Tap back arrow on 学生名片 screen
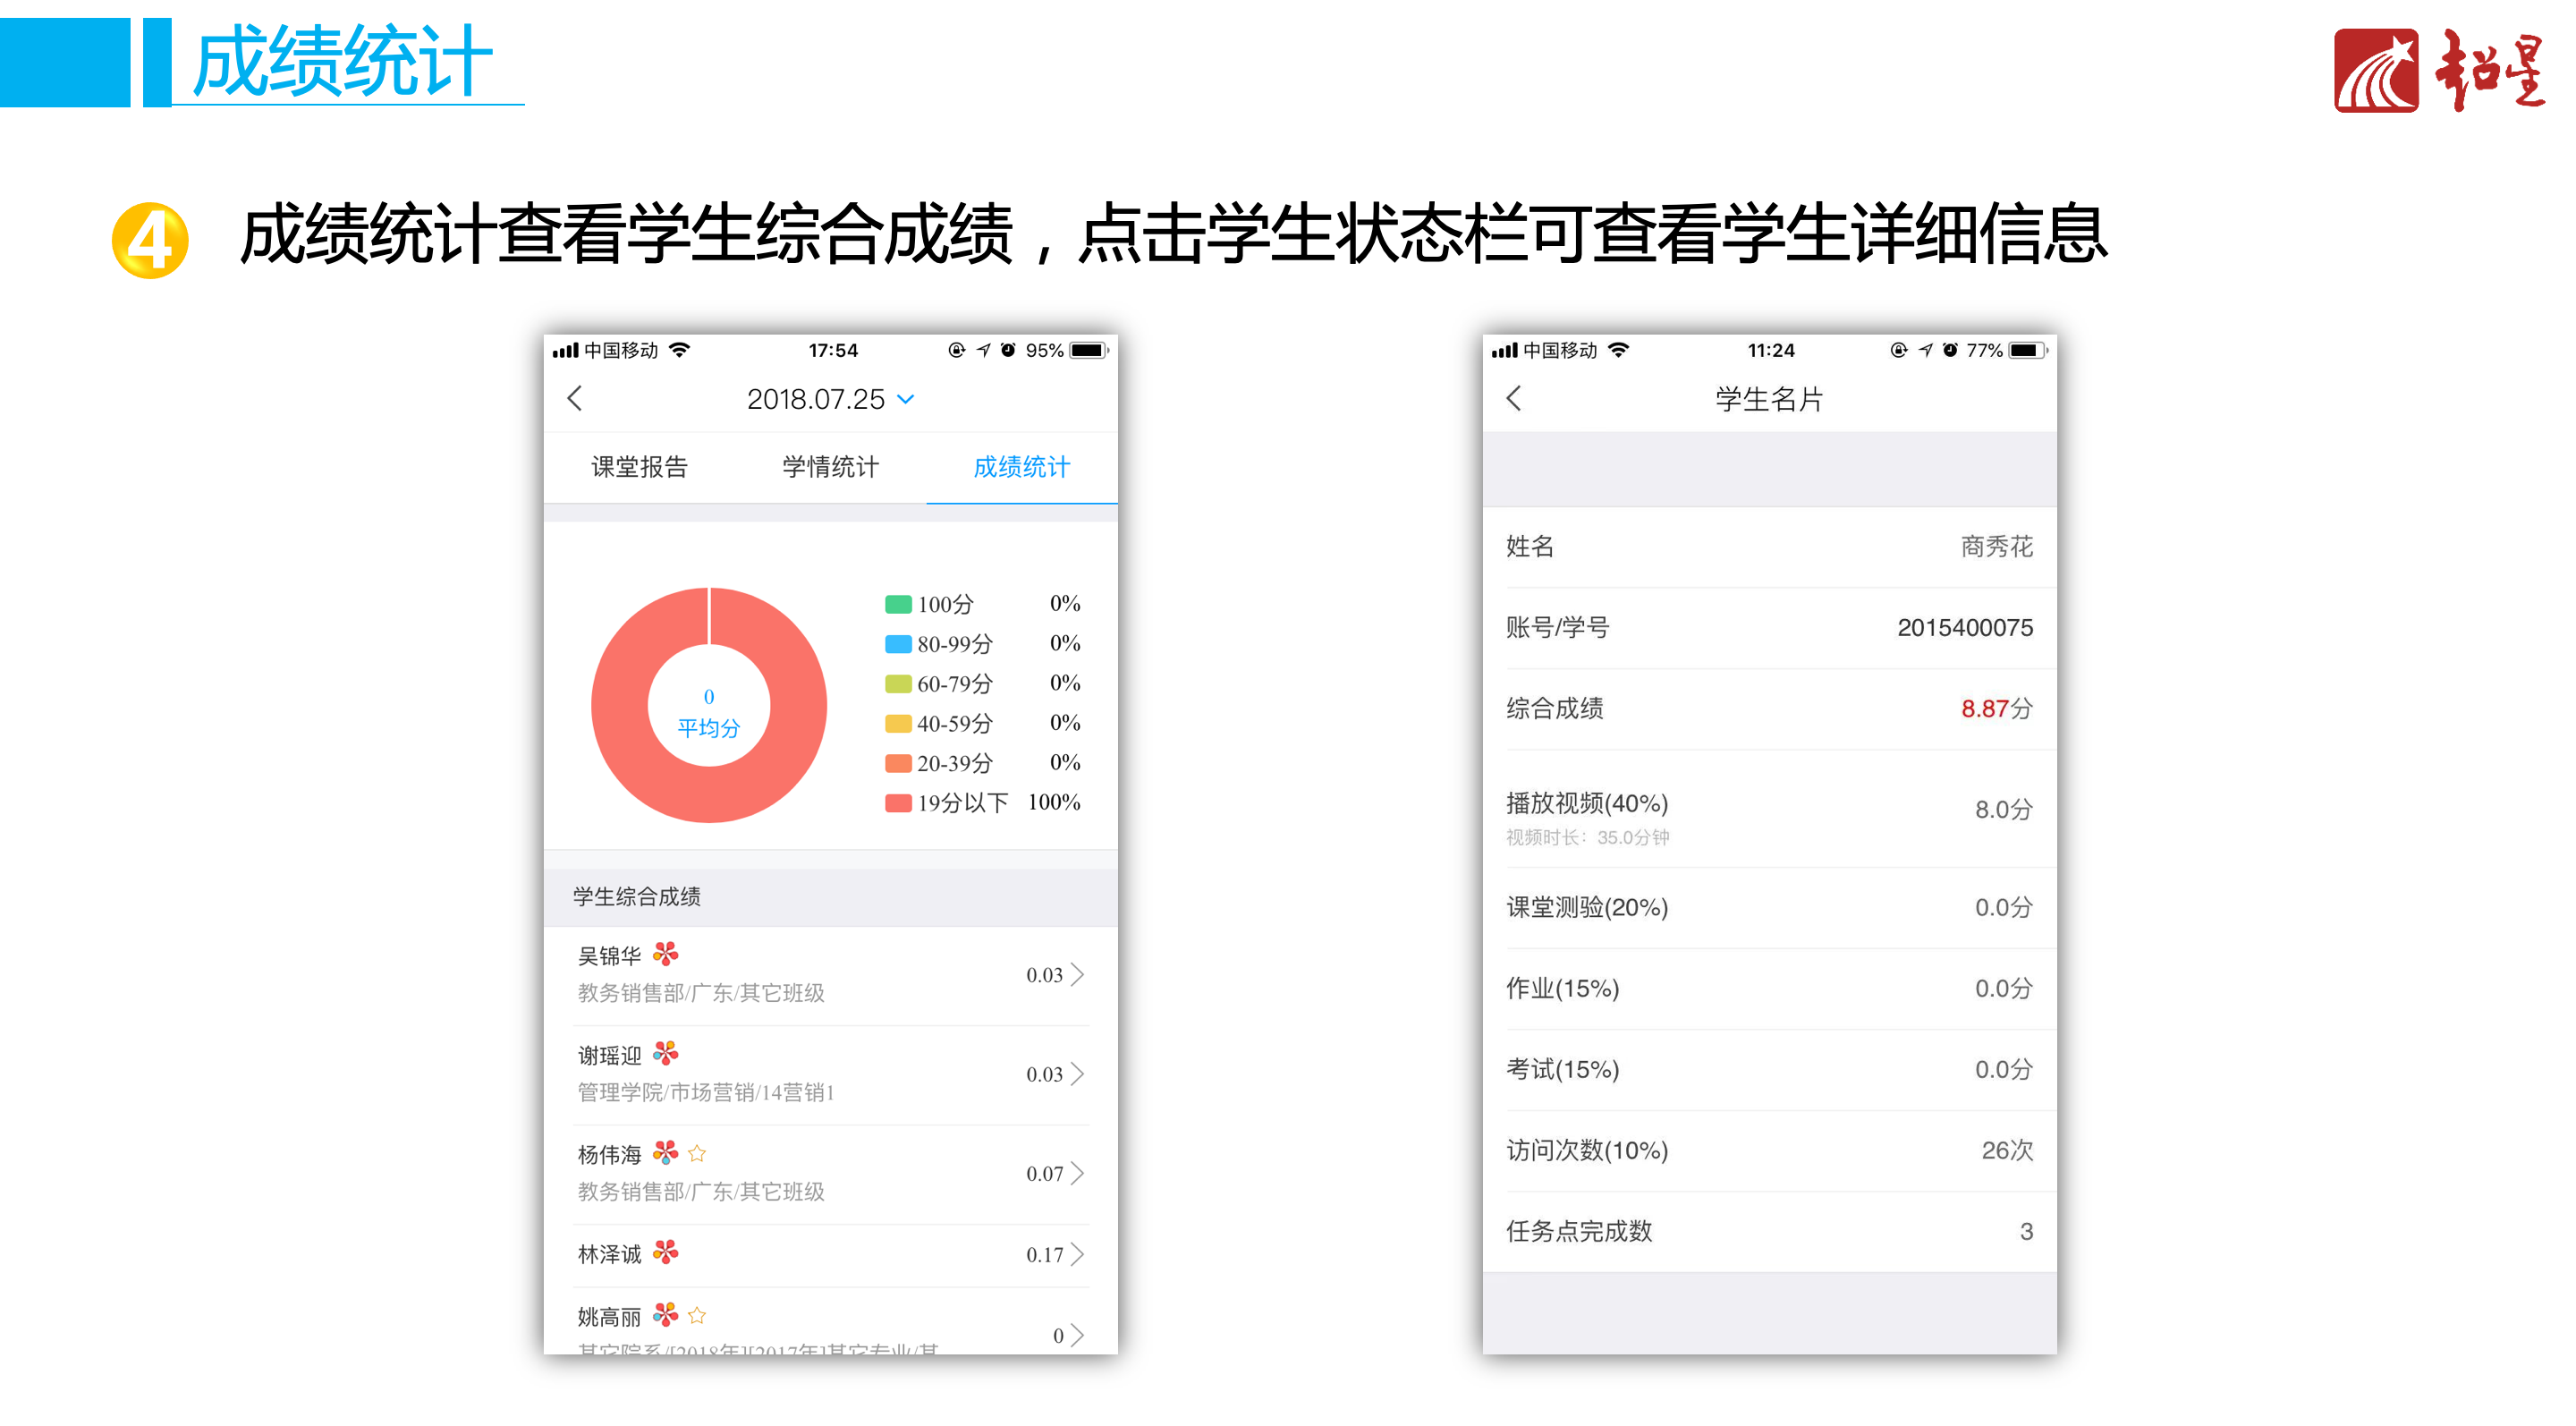 [1514, 398]
